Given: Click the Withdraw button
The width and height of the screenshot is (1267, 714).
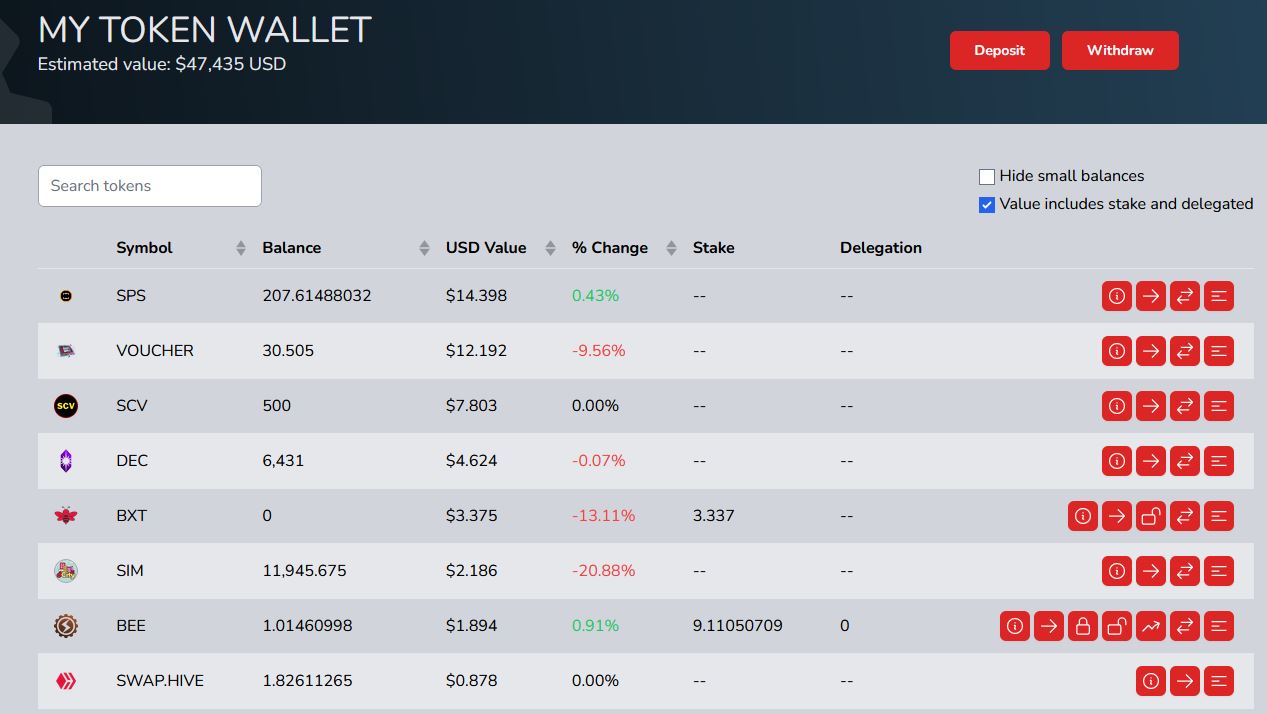Looking at the screenshot, I should [x=1120, y=51].
